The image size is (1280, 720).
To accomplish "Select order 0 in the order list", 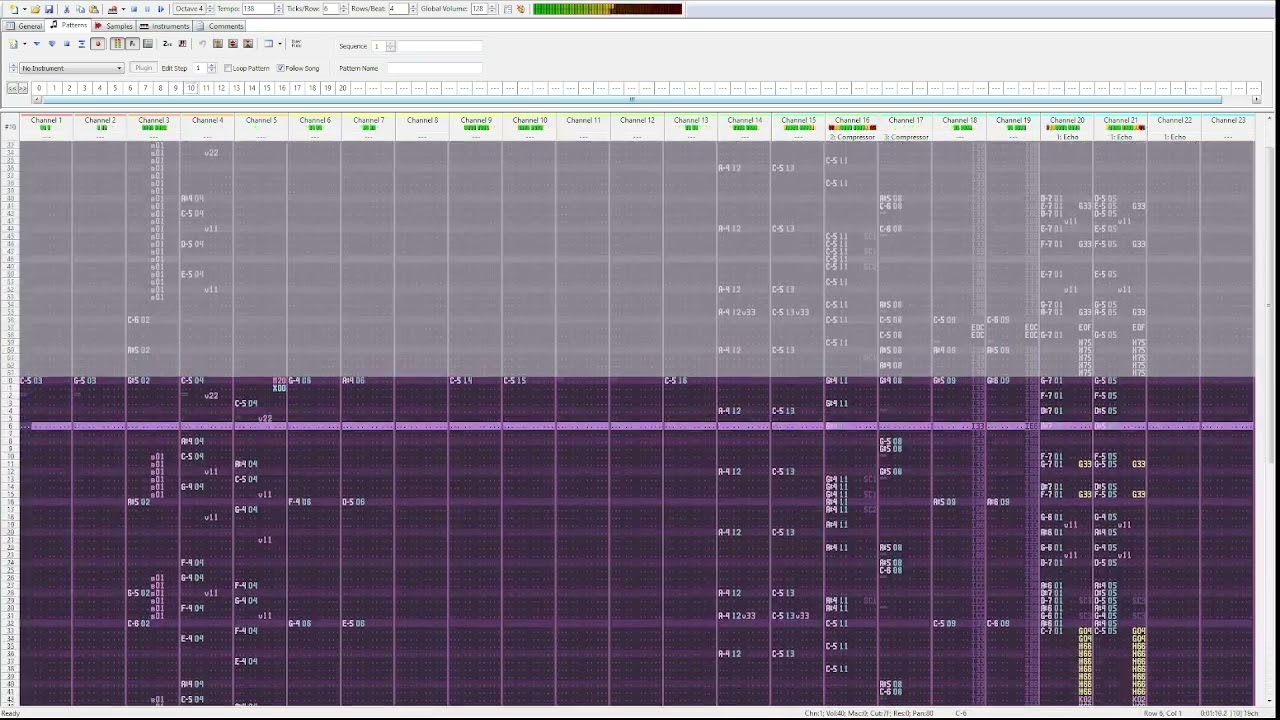I will 39,88.
